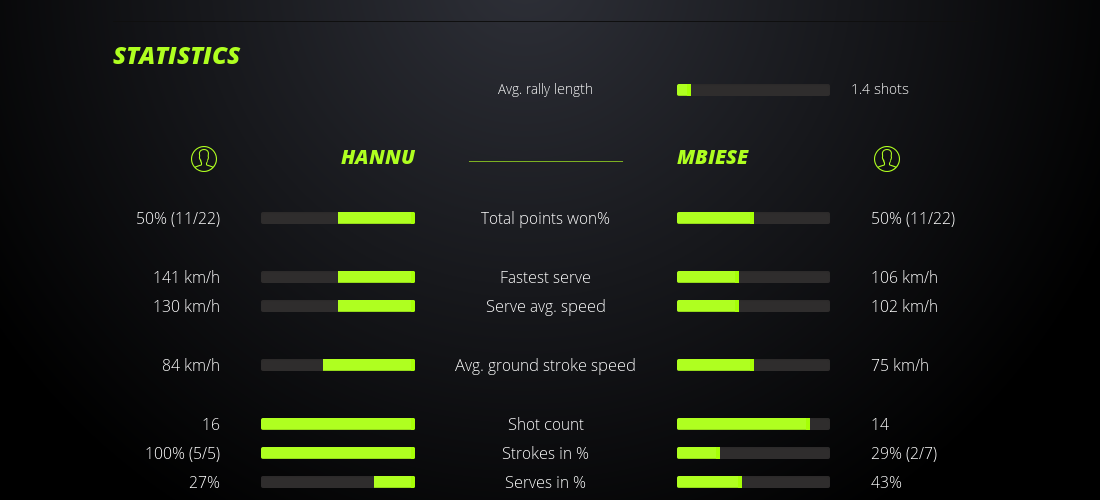Click Hannu's shot count bar
Screen dimensions: 1100x500
pos(338,424)
